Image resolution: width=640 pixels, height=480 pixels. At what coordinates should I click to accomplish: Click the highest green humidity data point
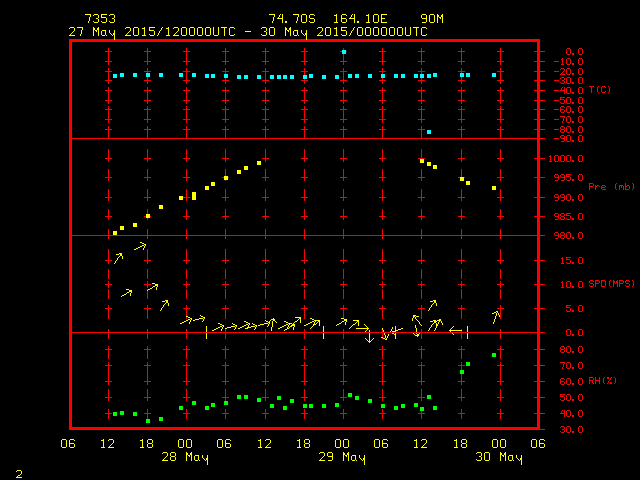(493, 355)
